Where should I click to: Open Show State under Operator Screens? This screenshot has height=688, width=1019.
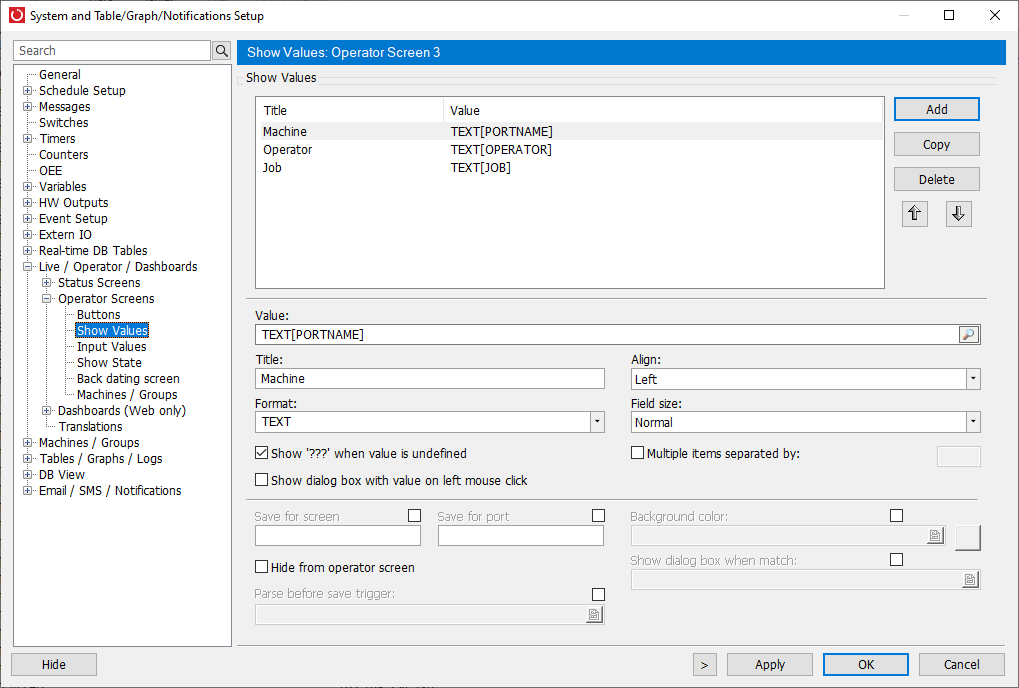pos(109,363)
